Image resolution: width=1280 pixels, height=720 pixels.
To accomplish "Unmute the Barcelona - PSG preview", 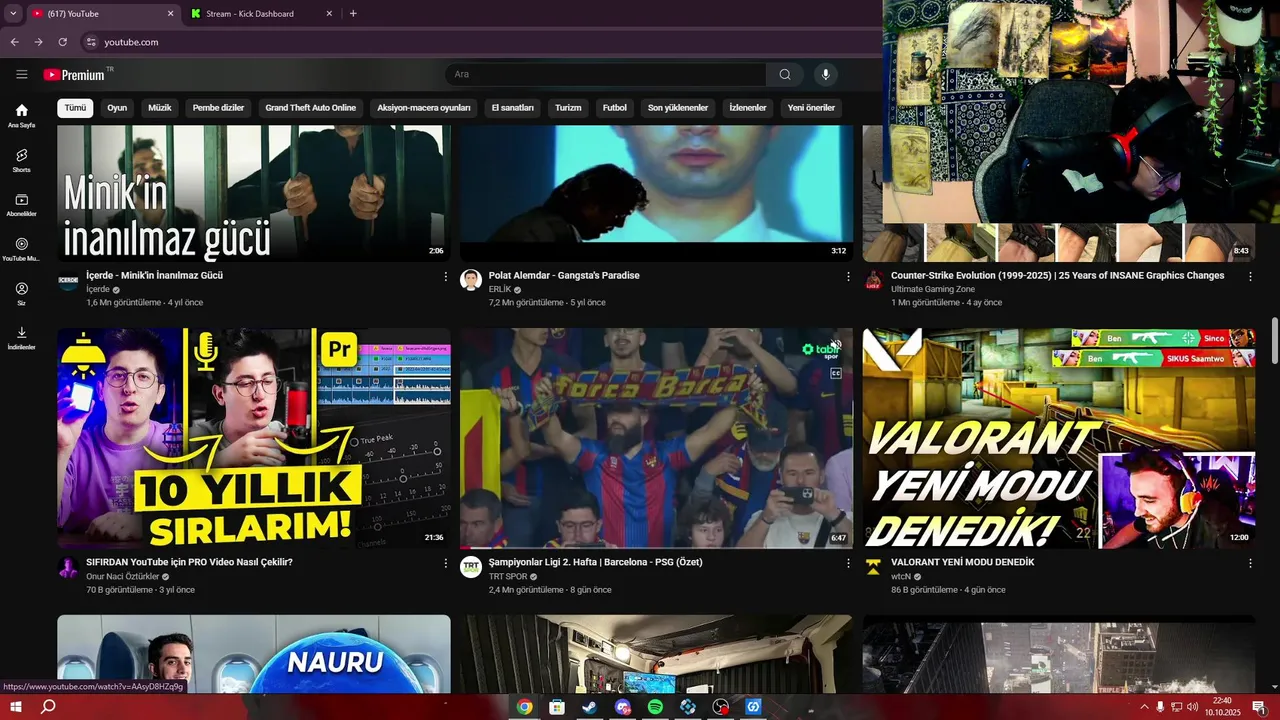I will pyautogui.click(x=836, y=346).
